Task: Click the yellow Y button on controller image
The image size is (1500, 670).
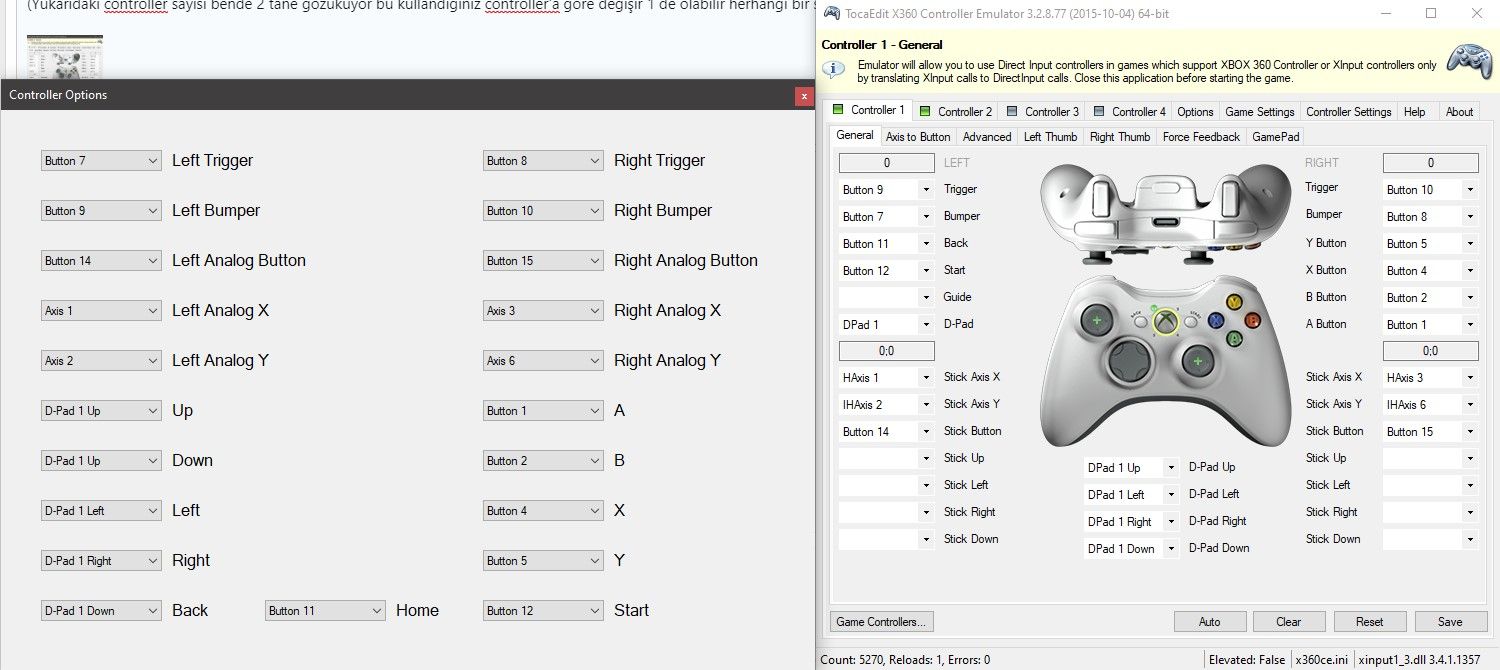Action: tap(1235, 301)
